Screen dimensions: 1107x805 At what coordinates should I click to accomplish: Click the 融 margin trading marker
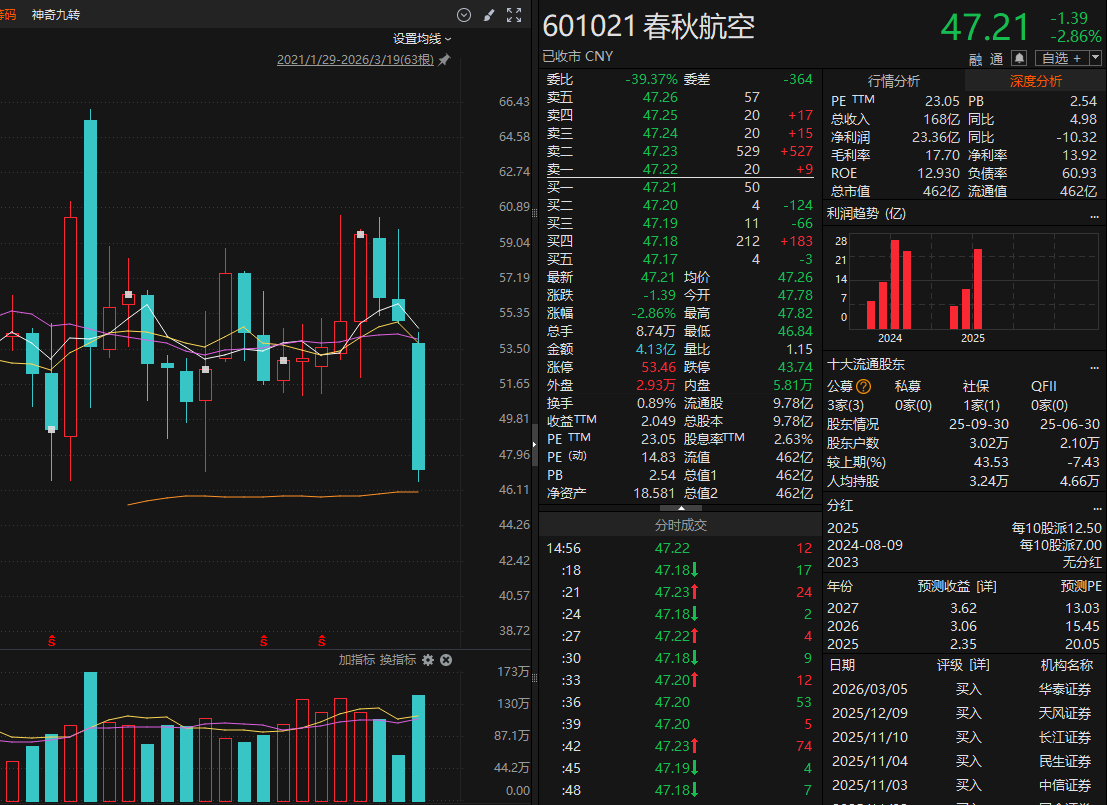tap(977, 58)
